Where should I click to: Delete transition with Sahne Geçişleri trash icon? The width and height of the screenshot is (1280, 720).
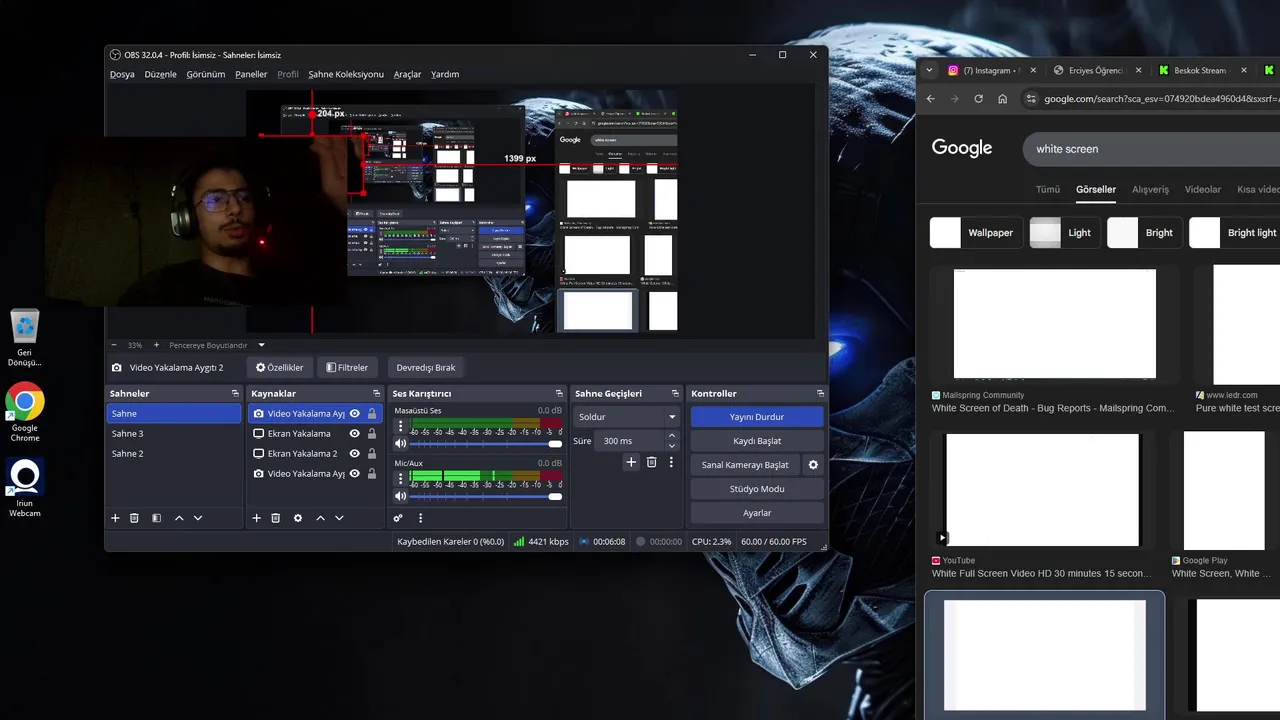click(651, 462)
